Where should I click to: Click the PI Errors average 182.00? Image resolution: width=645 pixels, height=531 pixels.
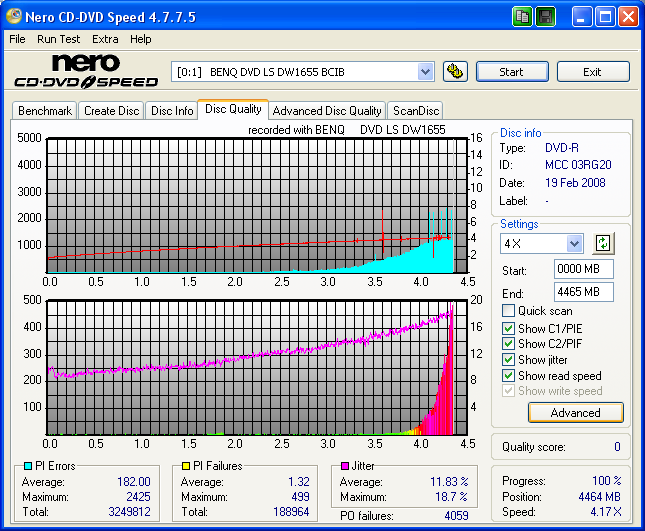point(134,481)
